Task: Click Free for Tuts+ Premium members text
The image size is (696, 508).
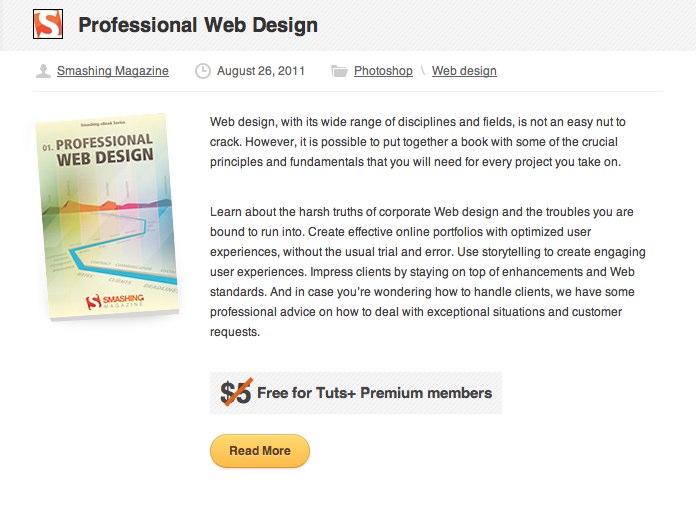Action: [x=375, y=393]
